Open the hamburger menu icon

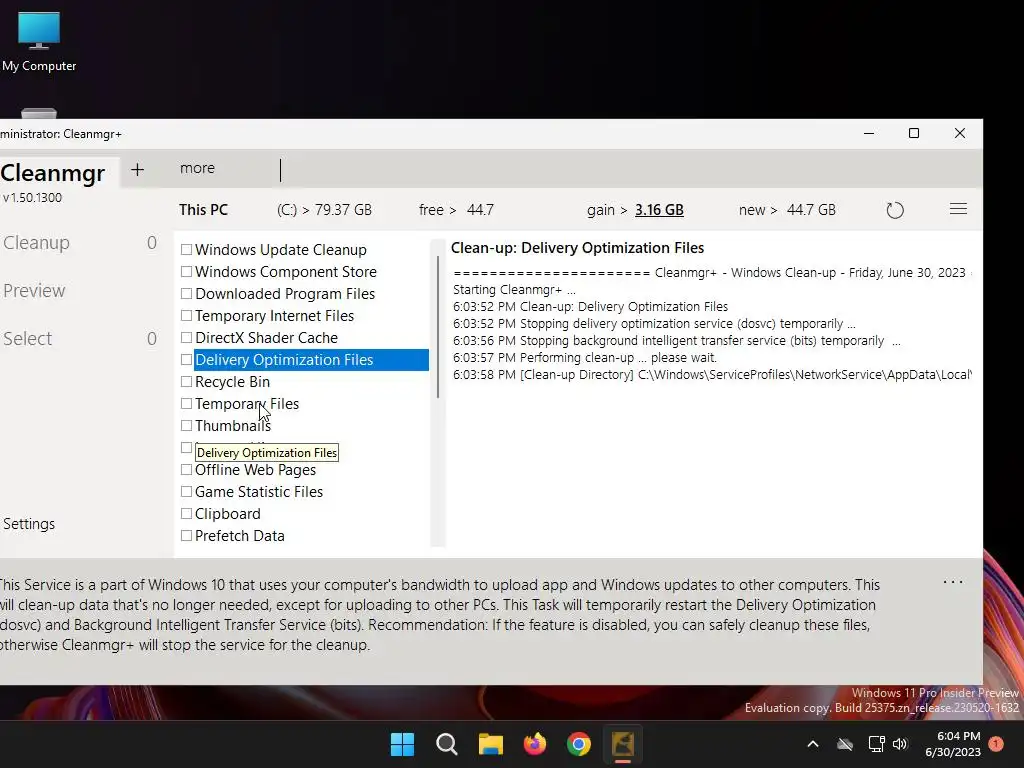click(958, 209)
